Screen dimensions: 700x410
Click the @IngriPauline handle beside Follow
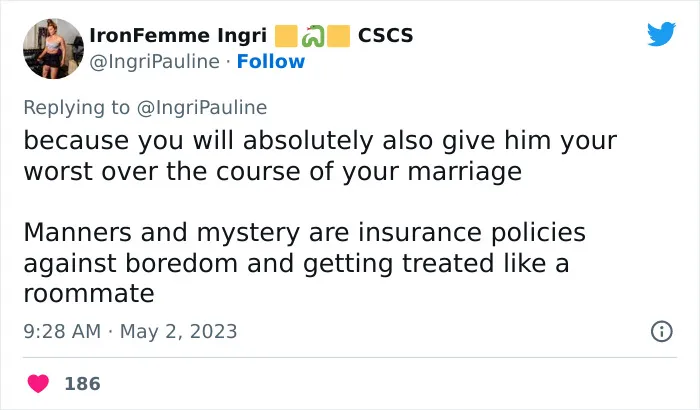pos(154,62)
